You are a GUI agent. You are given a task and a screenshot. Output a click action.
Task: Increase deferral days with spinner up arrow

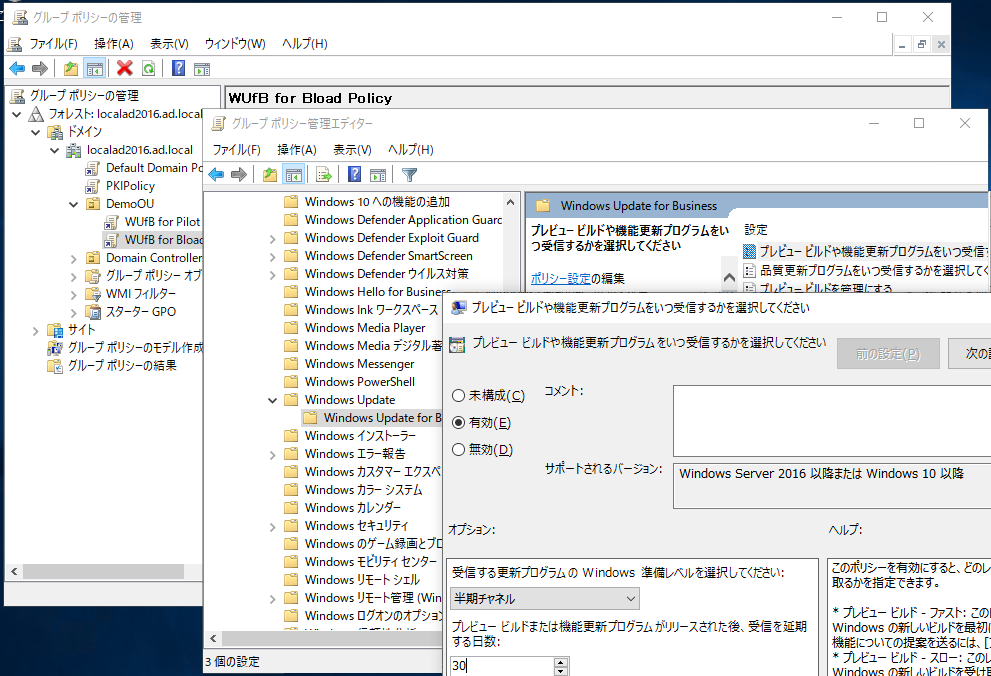(561, 661)
